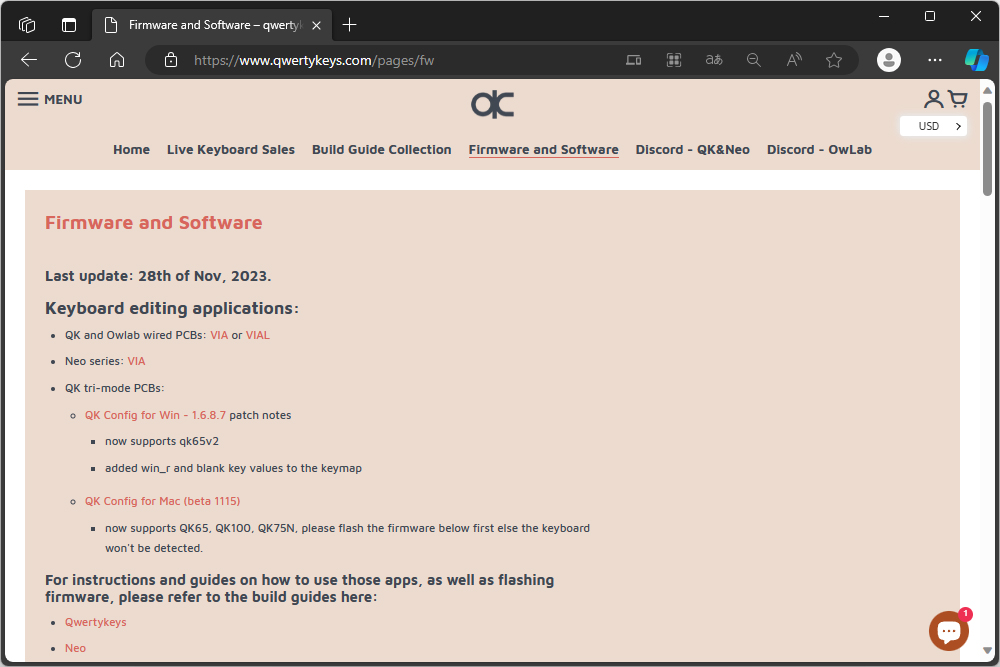Click the page vertical scrollbar thumb
Screen dimensions: 1000x667
987,149
